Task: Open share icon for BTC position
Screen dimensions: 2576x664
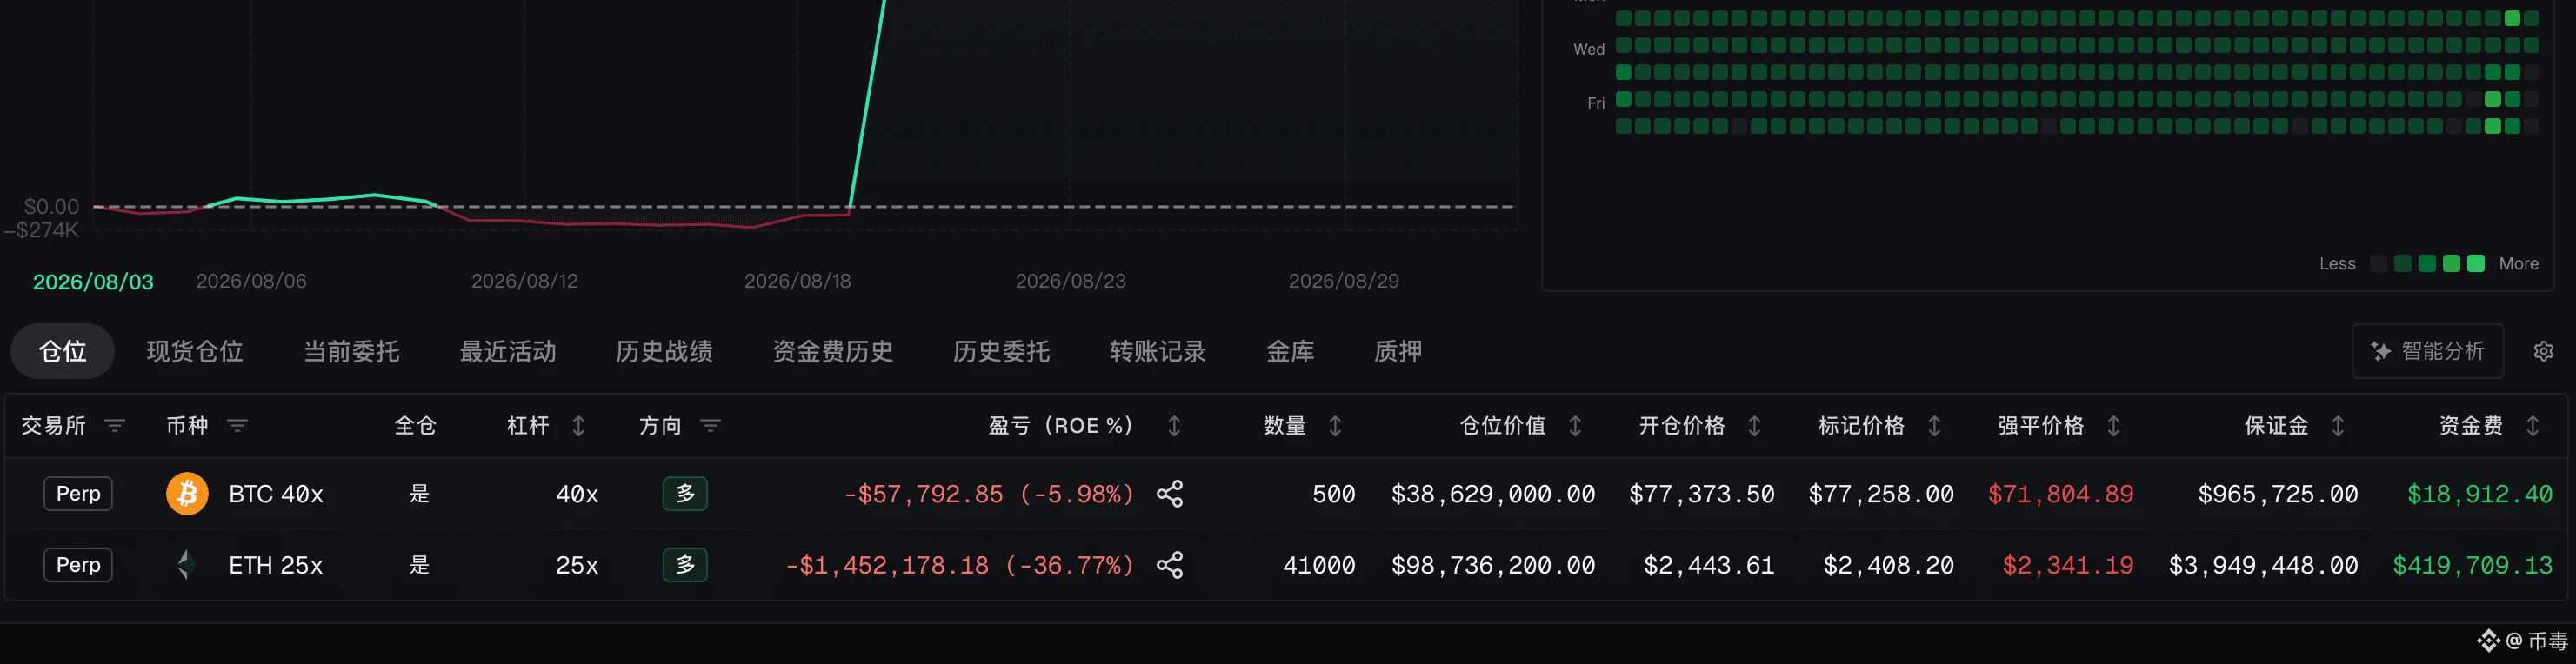Action: coord(1169,494)
